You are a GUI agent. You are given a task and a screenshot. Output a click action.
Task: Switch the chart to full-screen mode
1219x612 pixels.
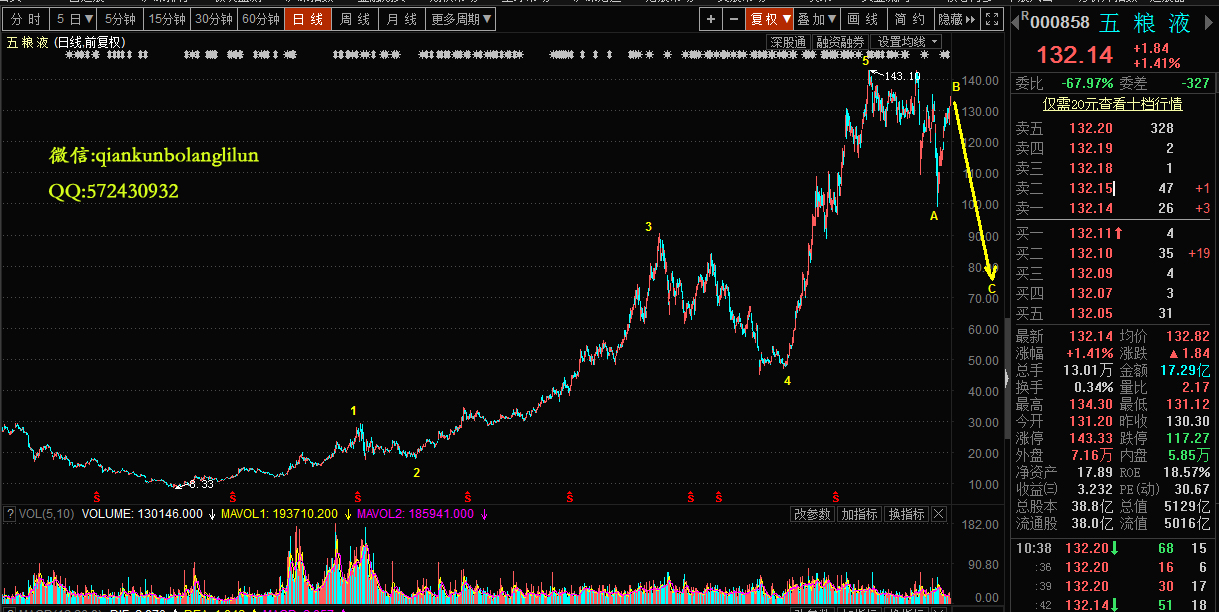click(x=992, y=19)
